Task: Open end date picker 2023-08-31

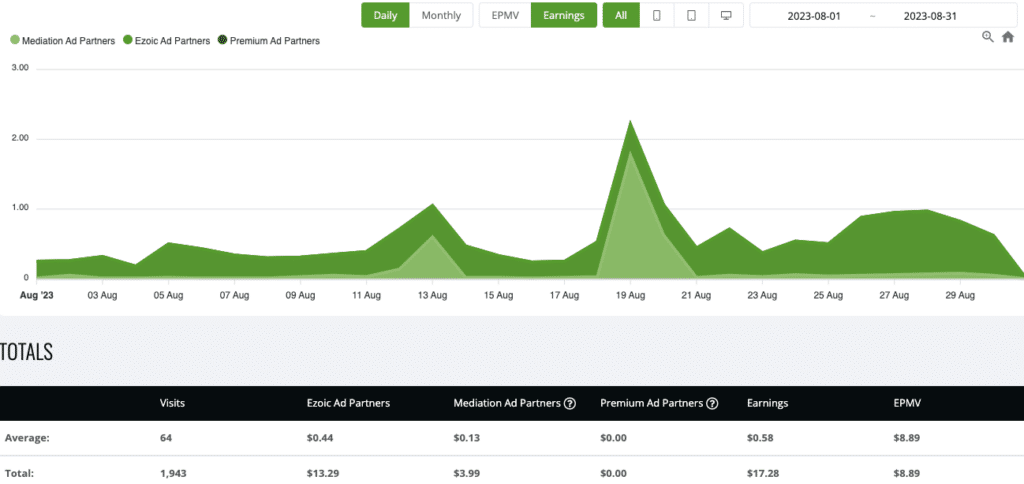Action: 931,16
